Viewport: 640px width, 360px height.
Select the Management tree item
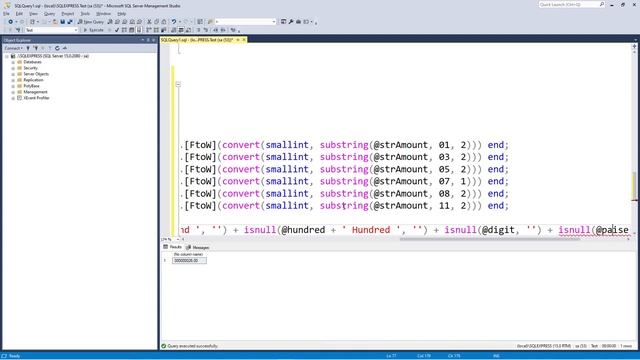click(x=35, y=92)
